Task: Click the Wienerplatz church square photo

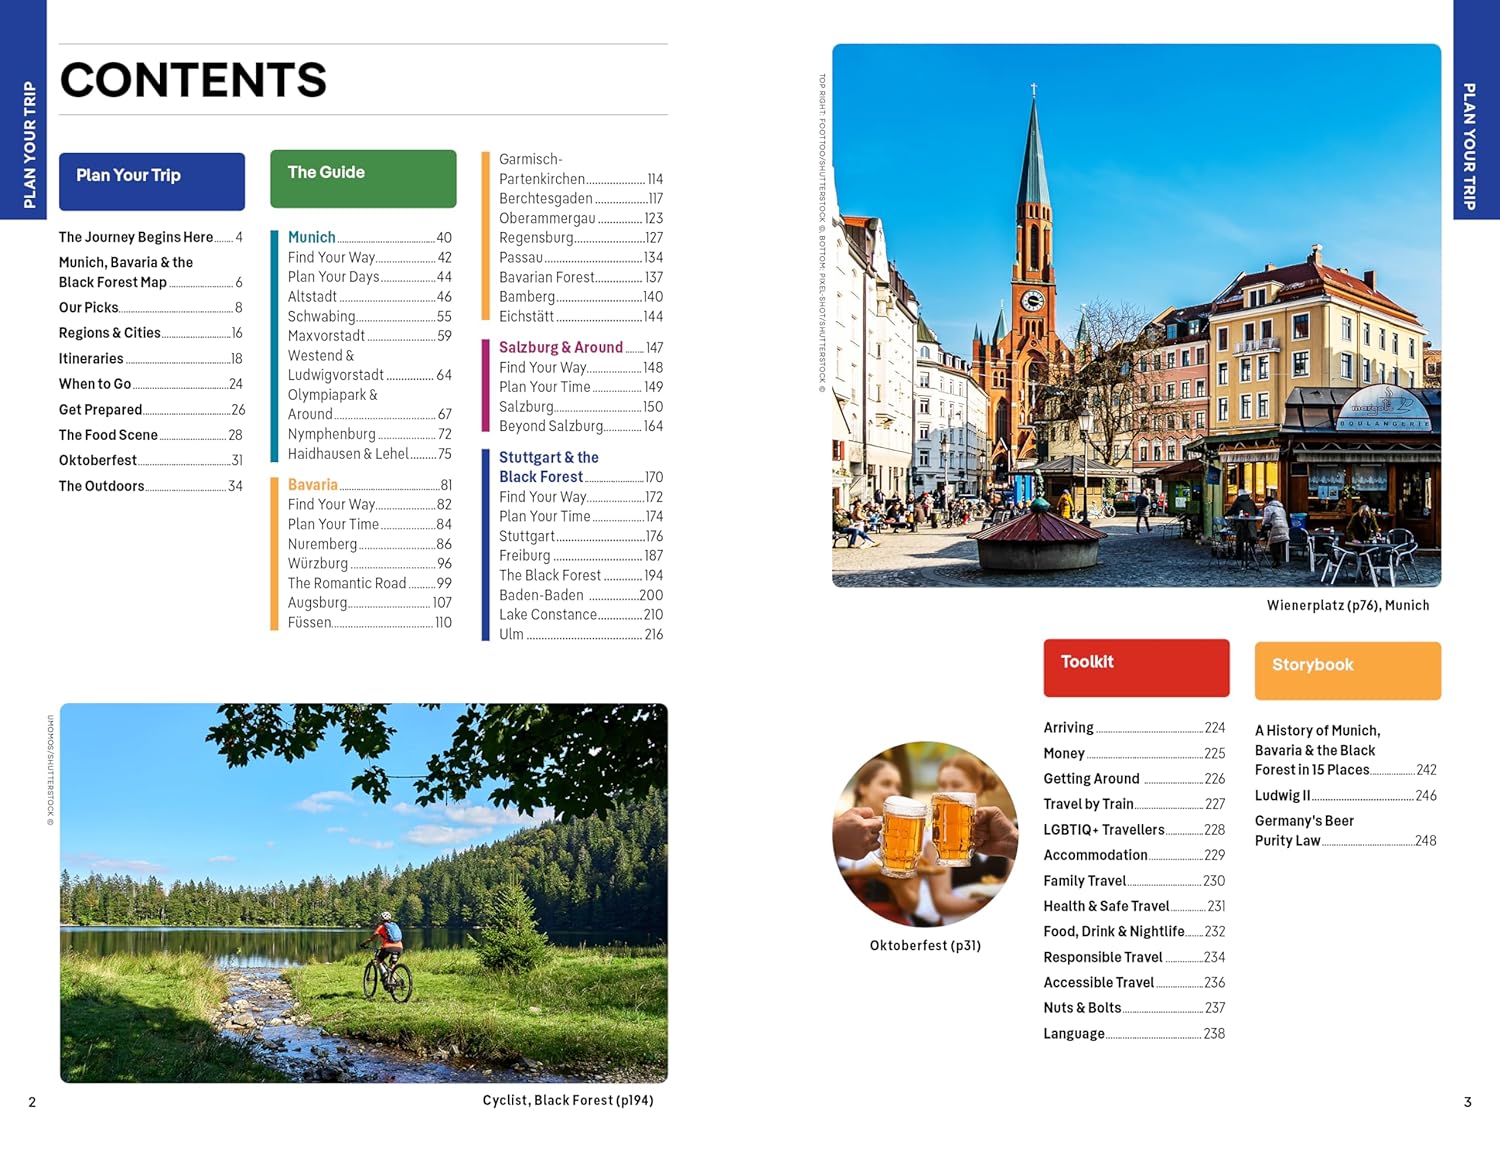Action: pos(1136,315)
